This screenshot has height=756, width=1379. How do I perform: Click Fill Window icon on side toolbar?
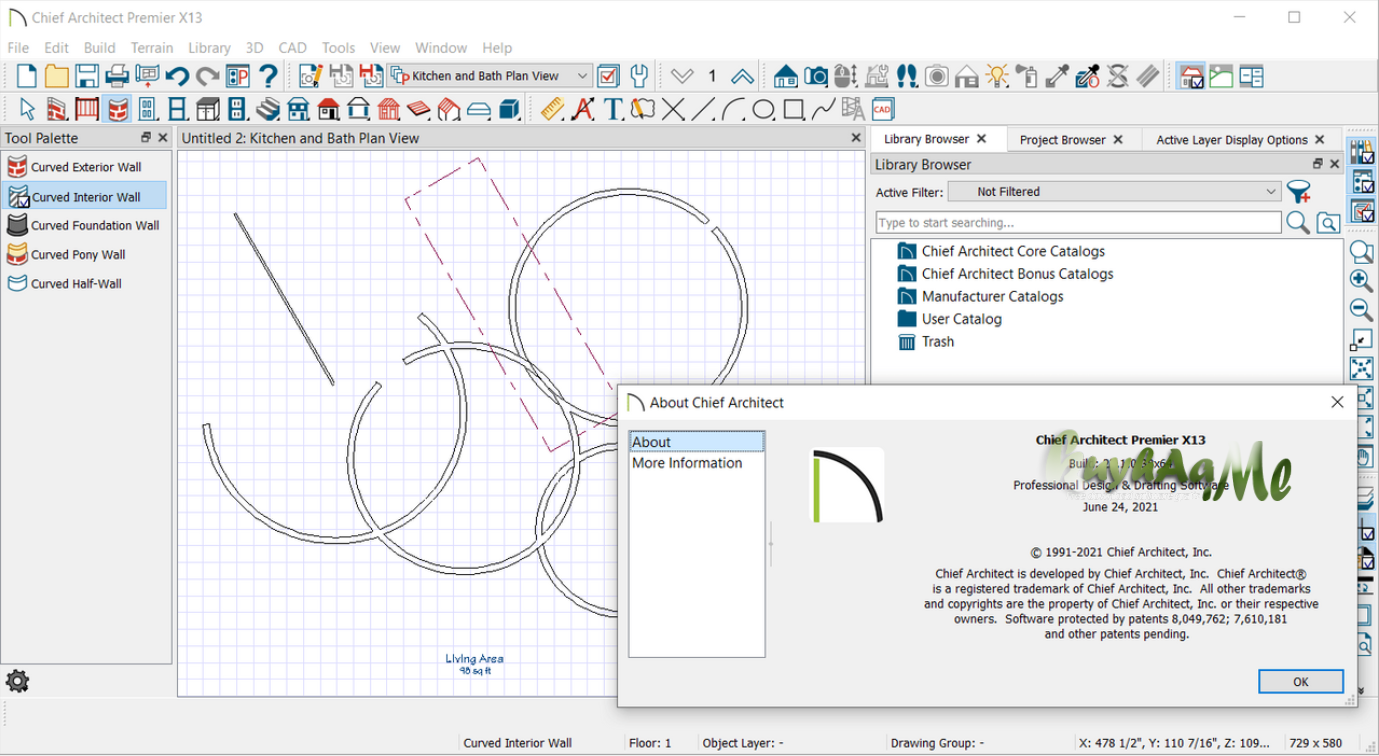tap(1361, 368)
